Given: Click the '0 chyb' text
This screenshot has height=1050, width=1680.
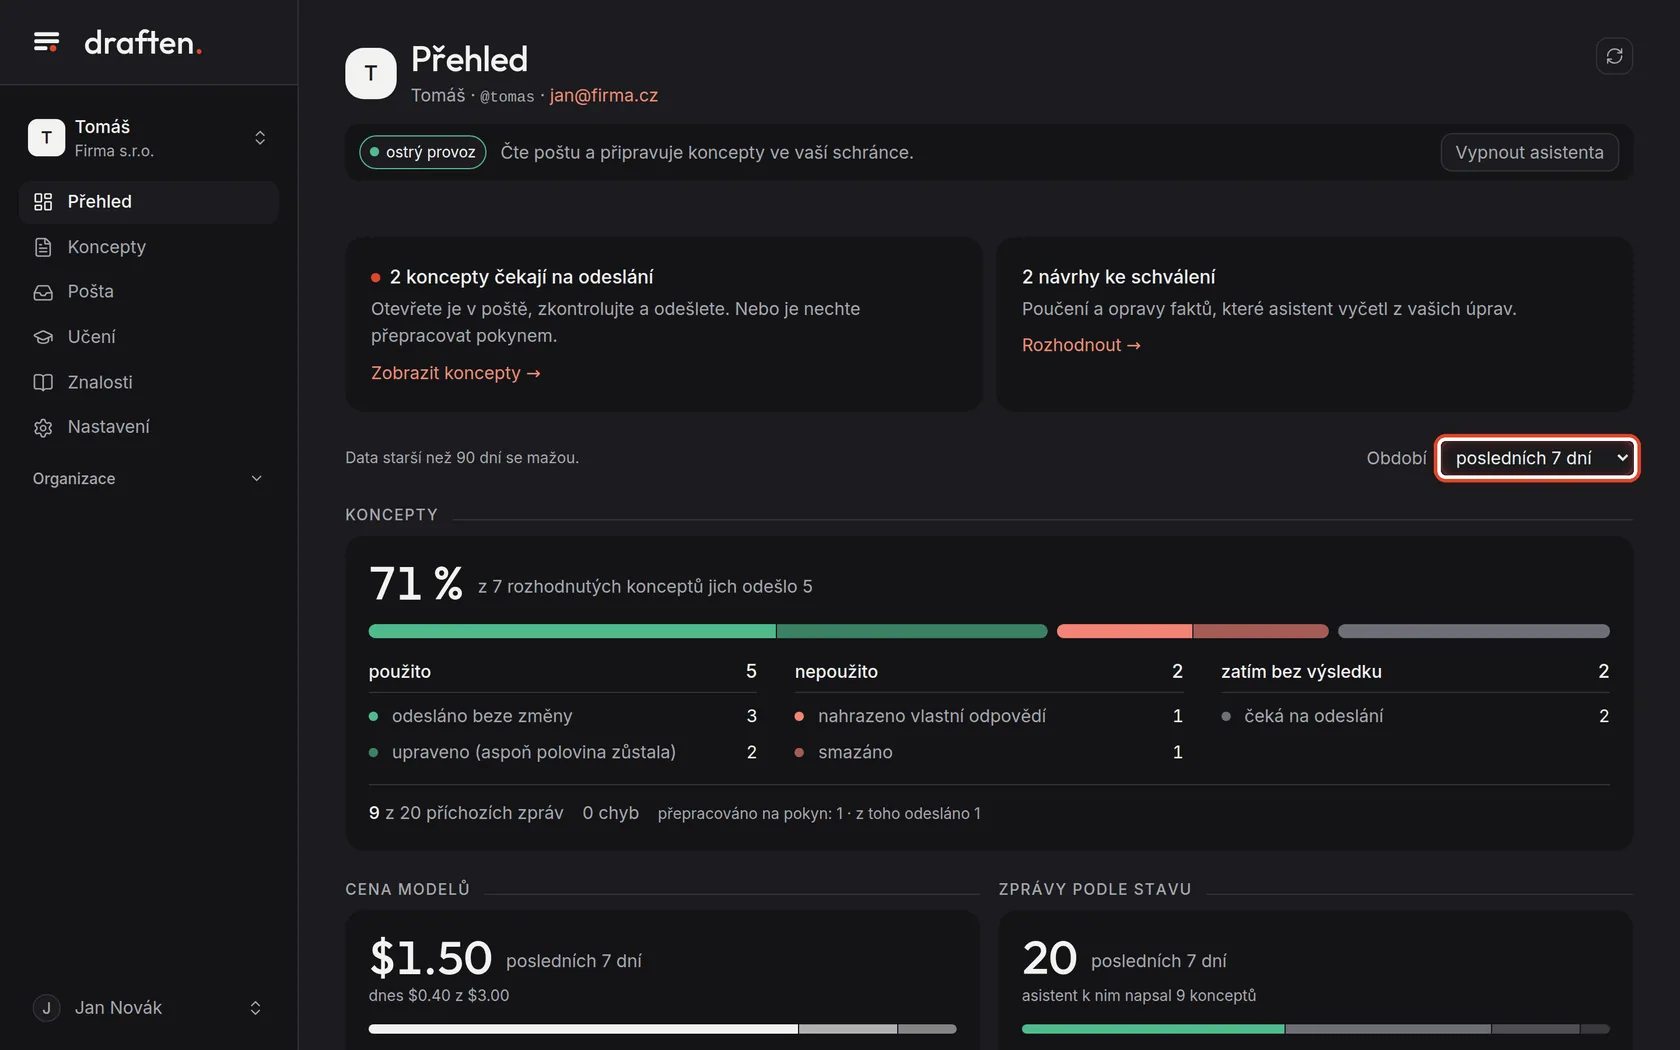Looking at the screenshot, I should (611, 813).
